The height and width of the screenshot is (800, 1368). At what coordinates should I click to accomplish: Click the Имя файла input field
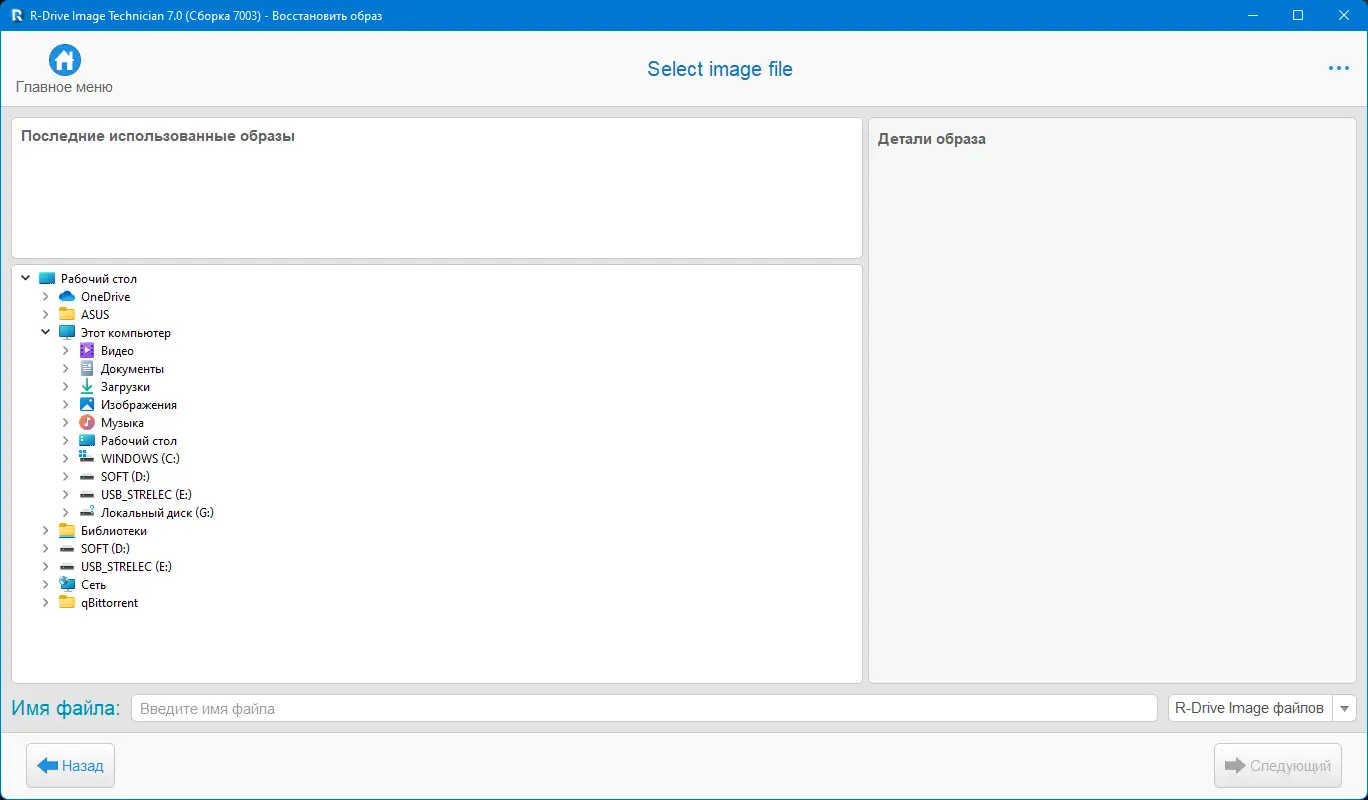(x=644, y=708)
